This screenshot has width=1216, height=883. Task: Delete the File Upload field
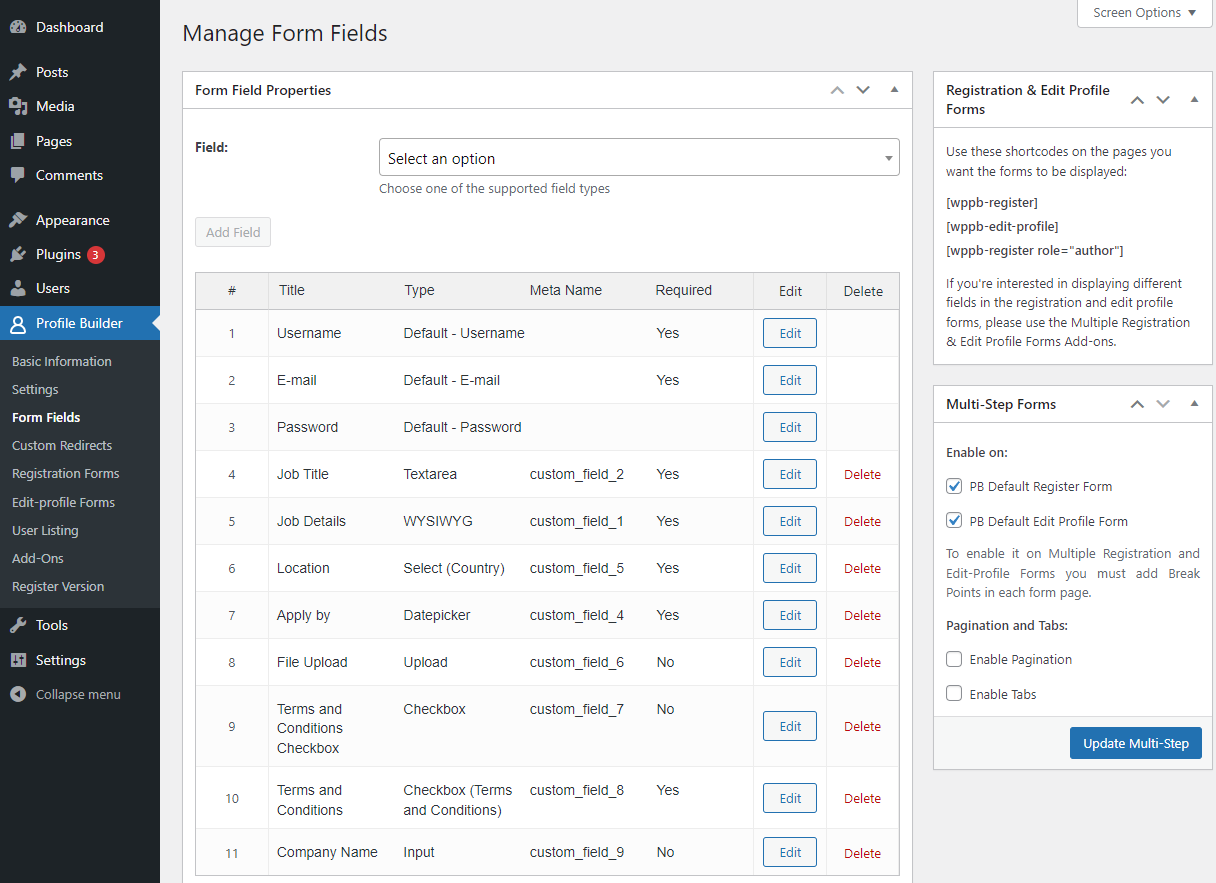point(862,663)
